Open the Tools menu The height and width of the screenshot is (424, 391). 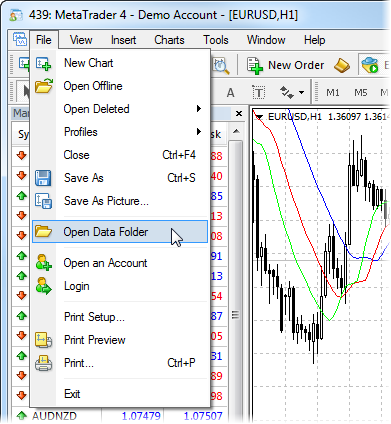[216, 40]
